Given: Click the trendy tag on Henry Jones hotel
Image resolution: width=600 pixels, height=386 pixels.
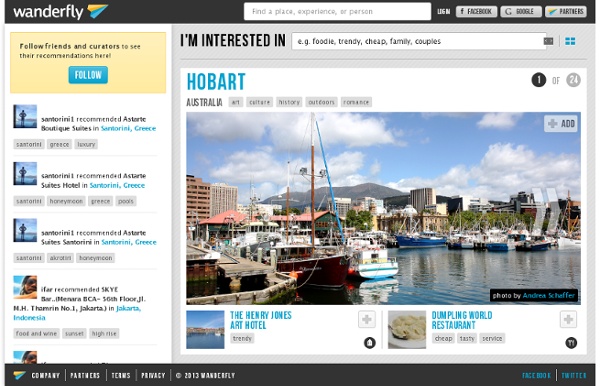Looking at the screenshot, I should tap(242, 339).
